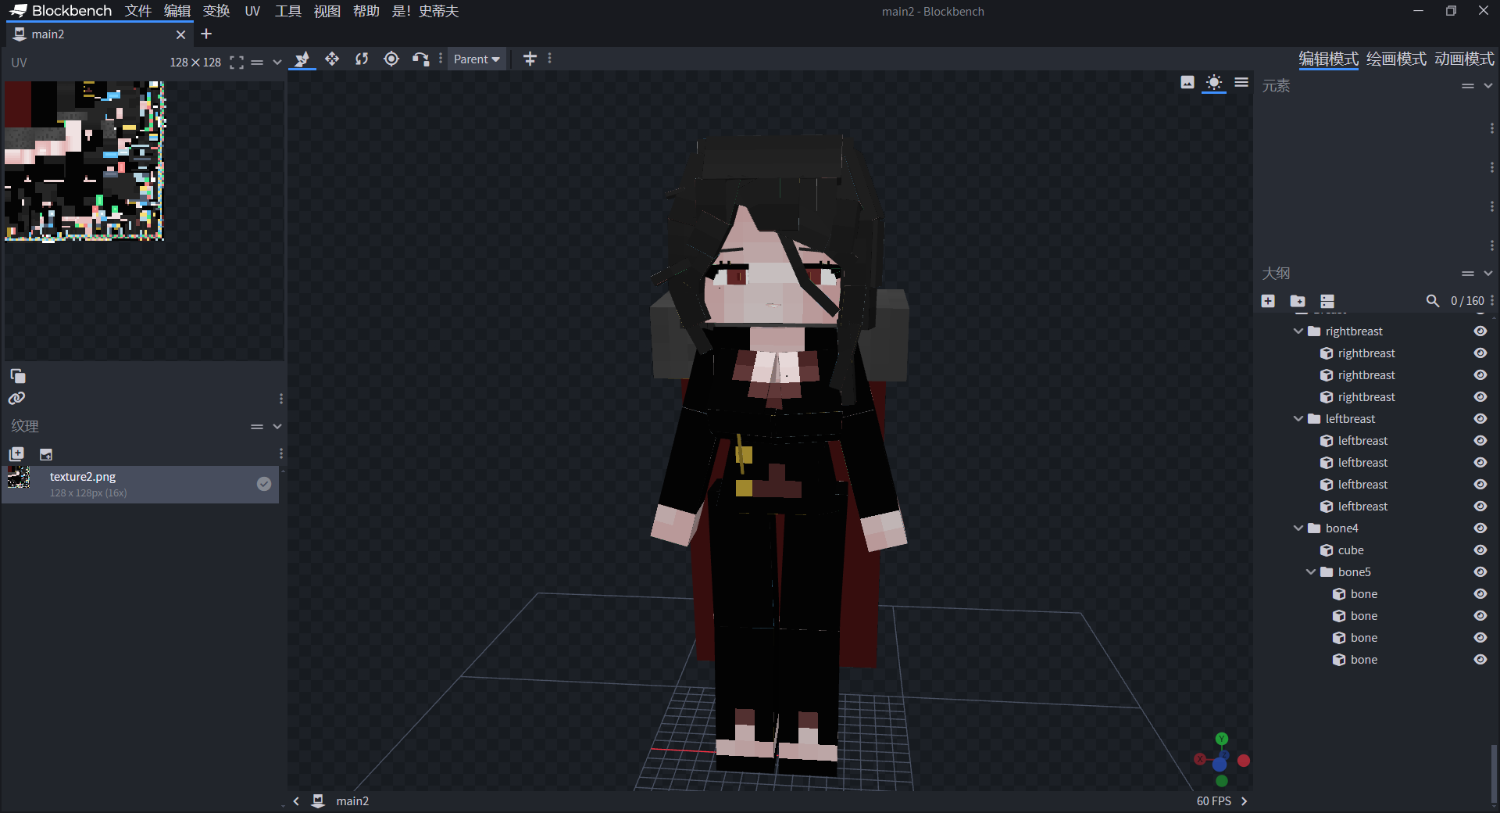Open the outliner search magnifier
The image size is (1500, 813).
[1432, 301]
